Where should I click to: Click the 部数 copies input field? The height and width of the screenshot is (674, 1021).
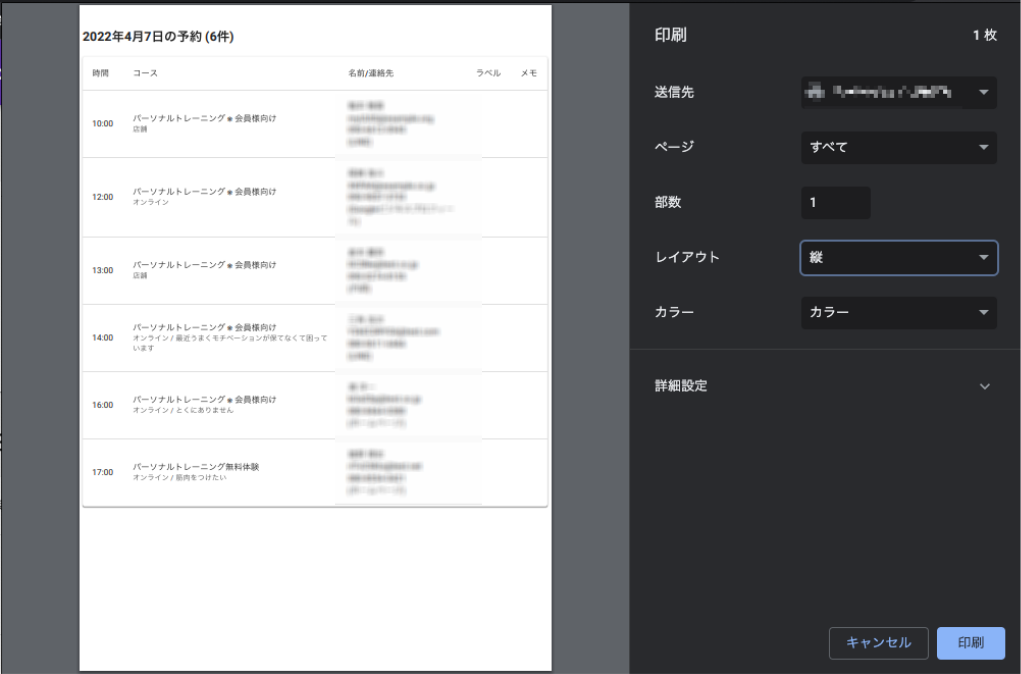tap(835, 203)
